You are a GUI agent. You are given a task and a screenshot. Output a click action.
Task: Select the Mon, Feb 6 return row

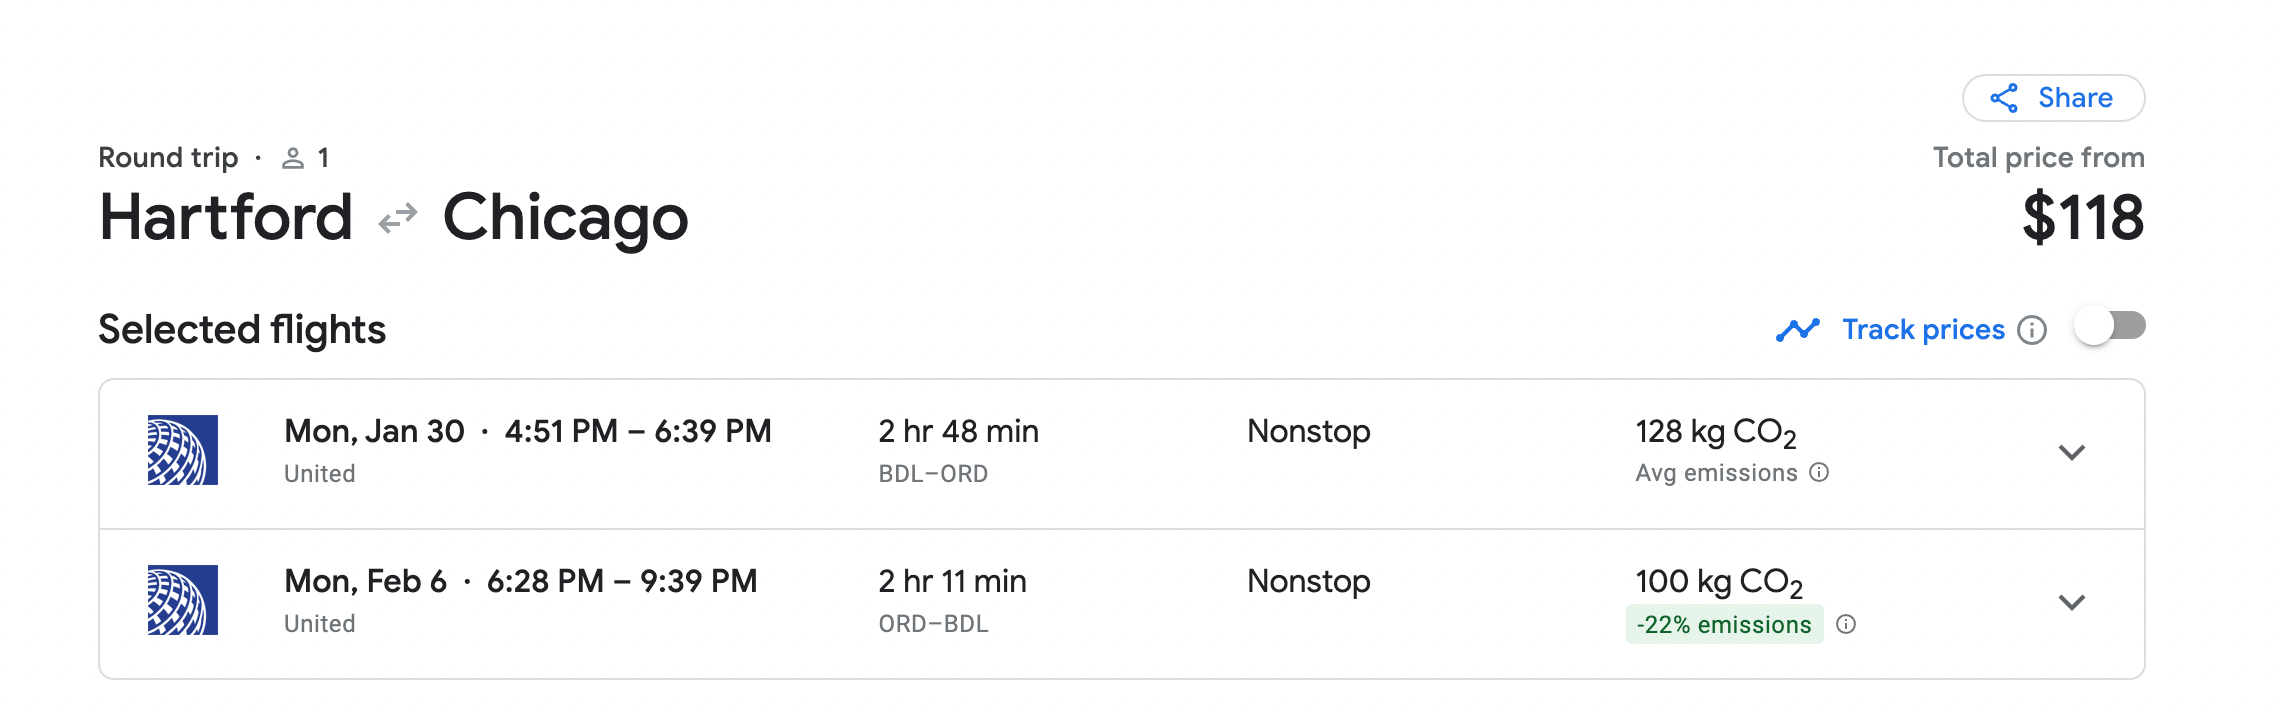(x=1122, y=604)
